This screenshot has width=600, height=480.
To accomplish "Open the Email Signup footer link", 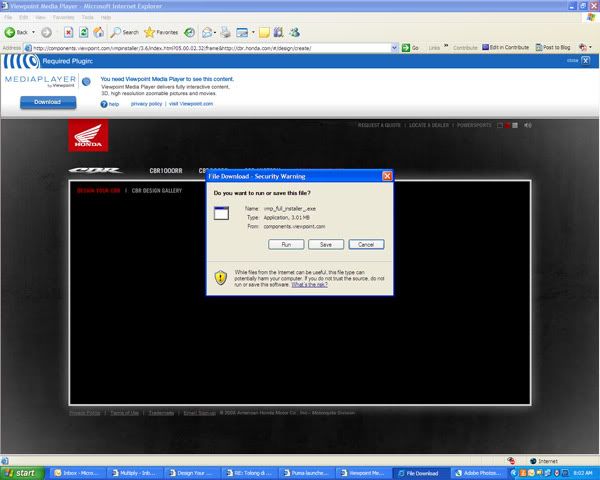I will click(x=199, y=413).
